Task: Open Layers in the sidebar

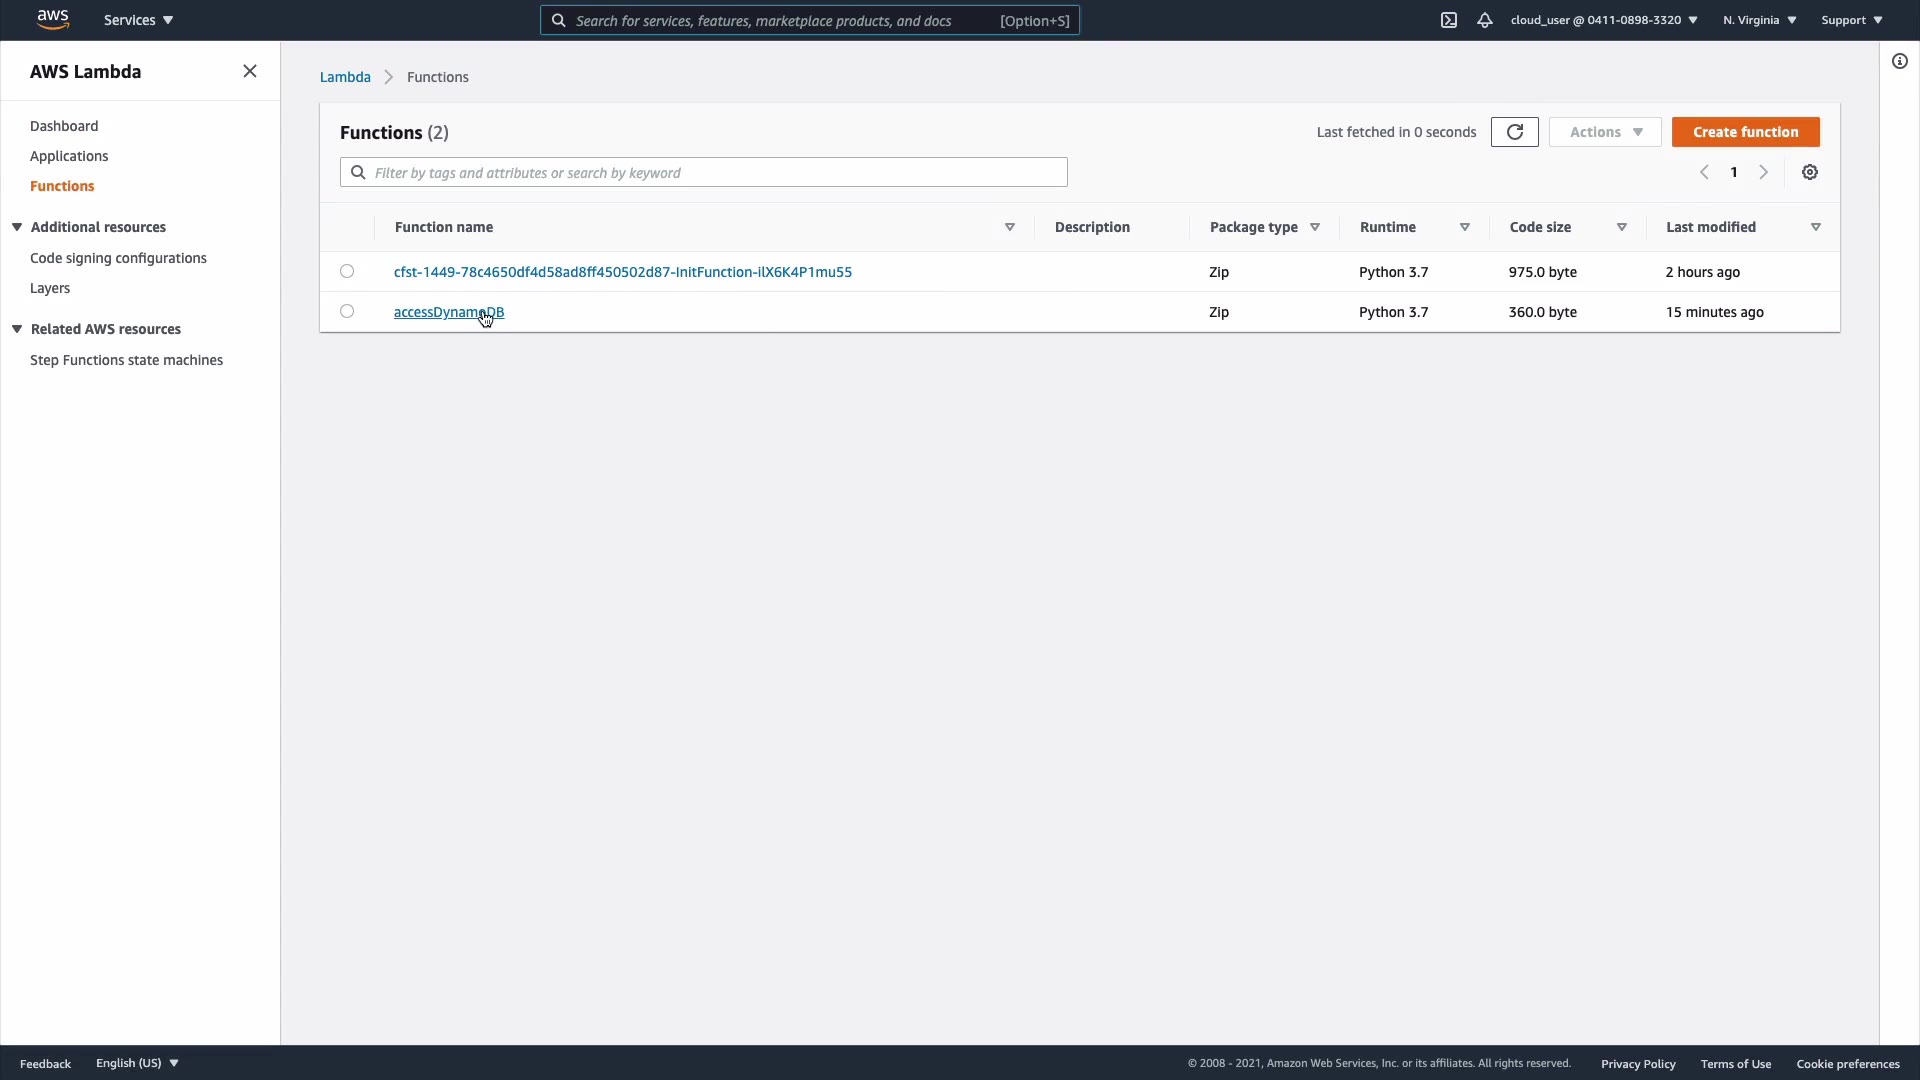Action: click(50, 288)
